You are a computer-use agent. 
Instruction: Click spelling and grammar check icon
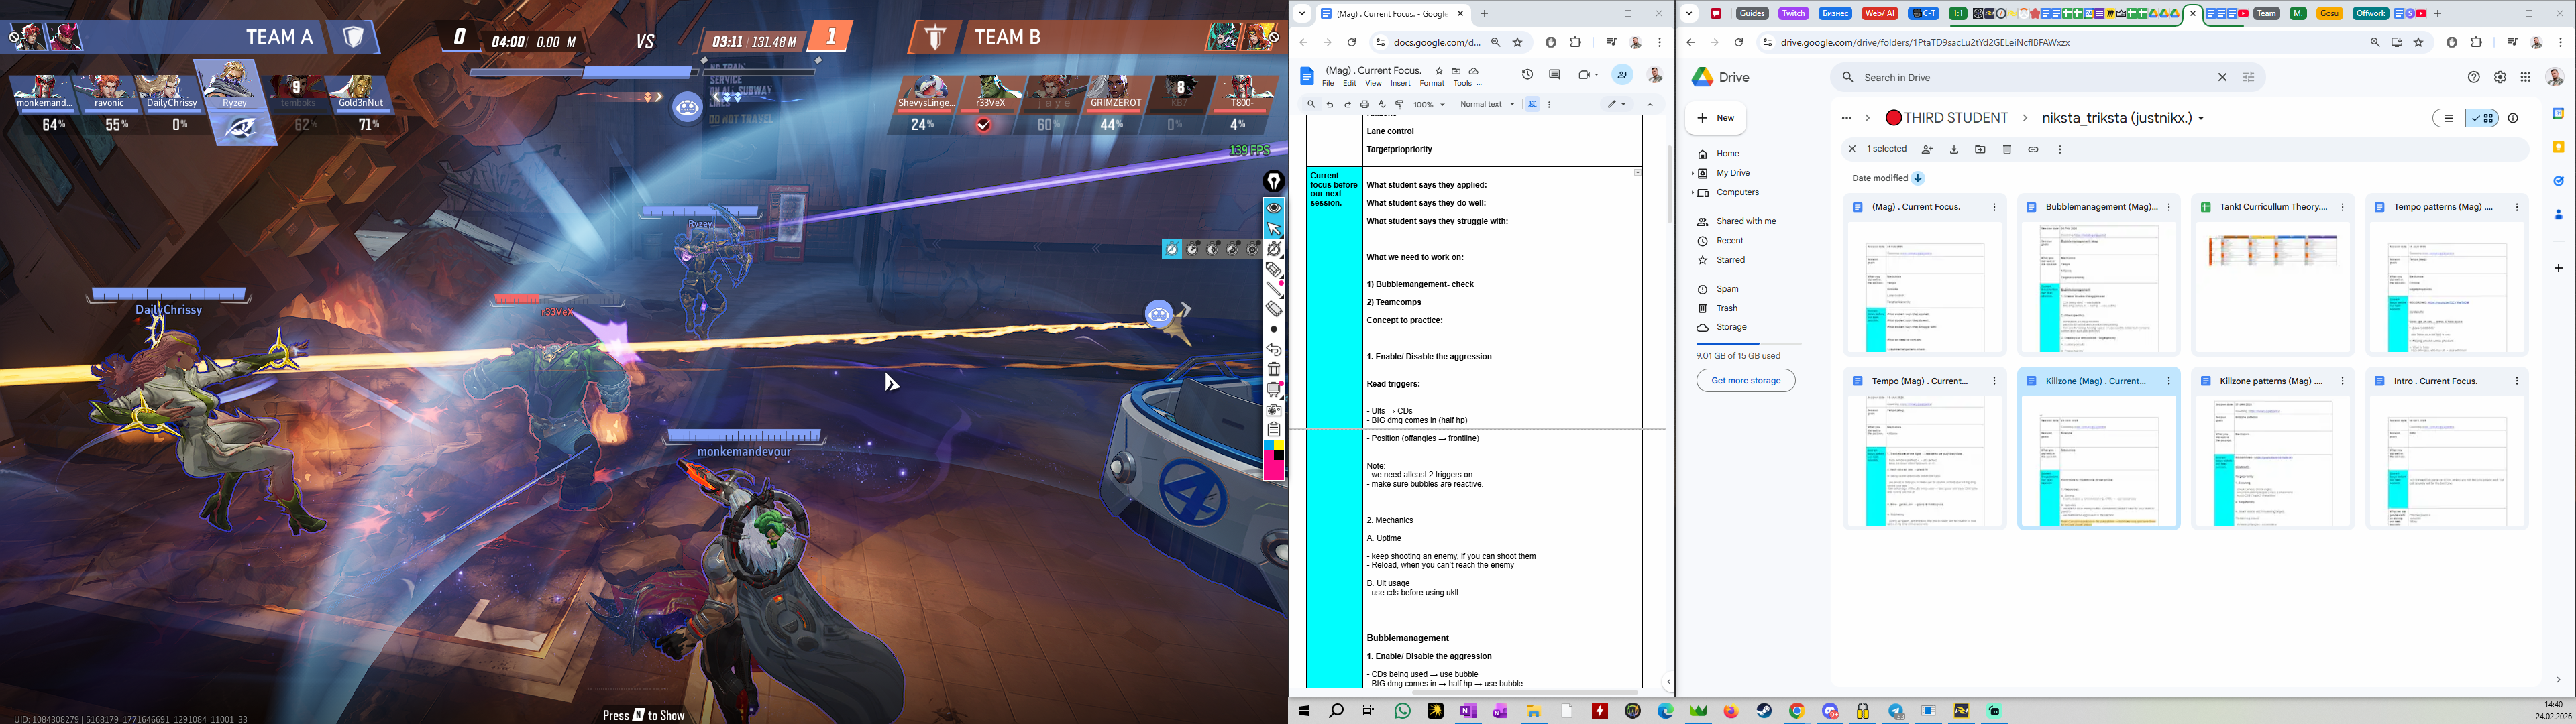pos(1382,104)
